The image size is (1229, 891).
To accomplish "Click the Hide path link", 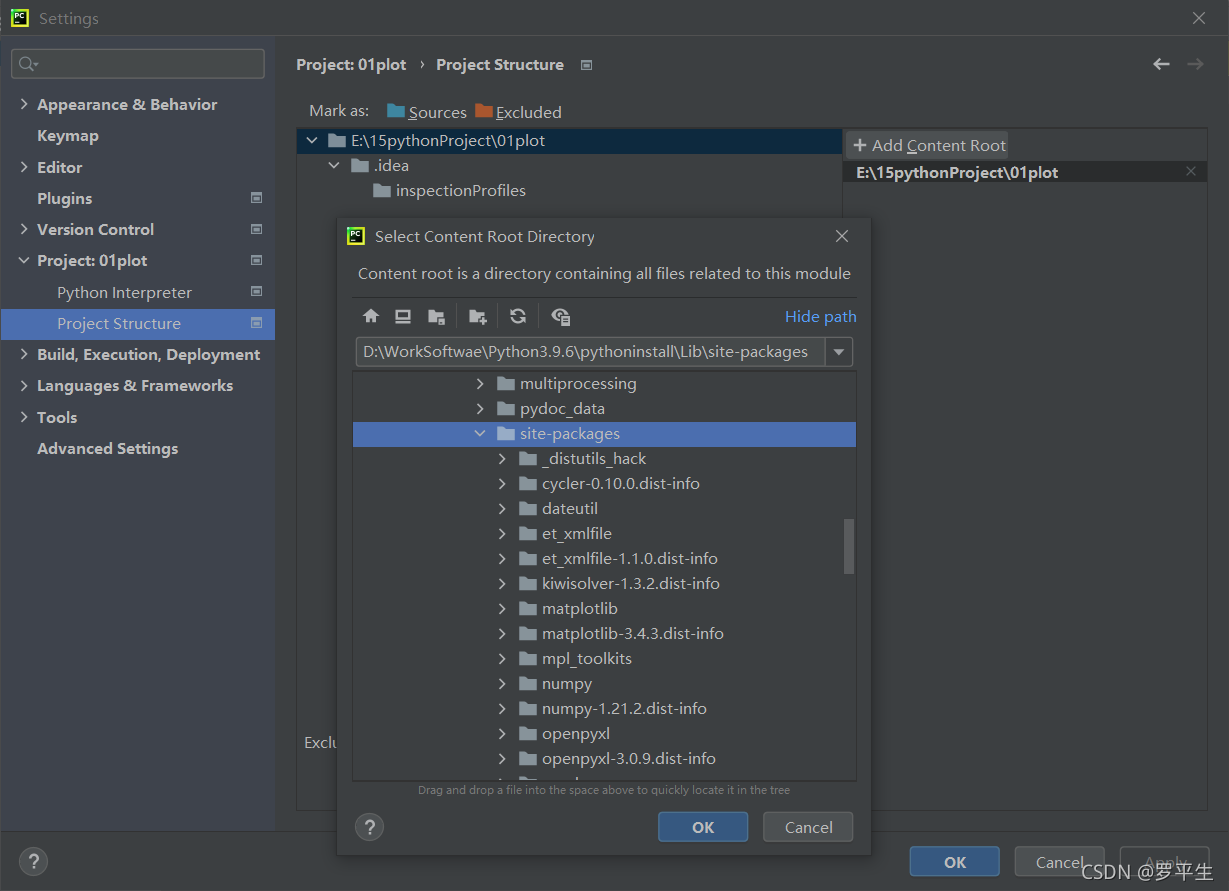I will [x=820, y=317].
